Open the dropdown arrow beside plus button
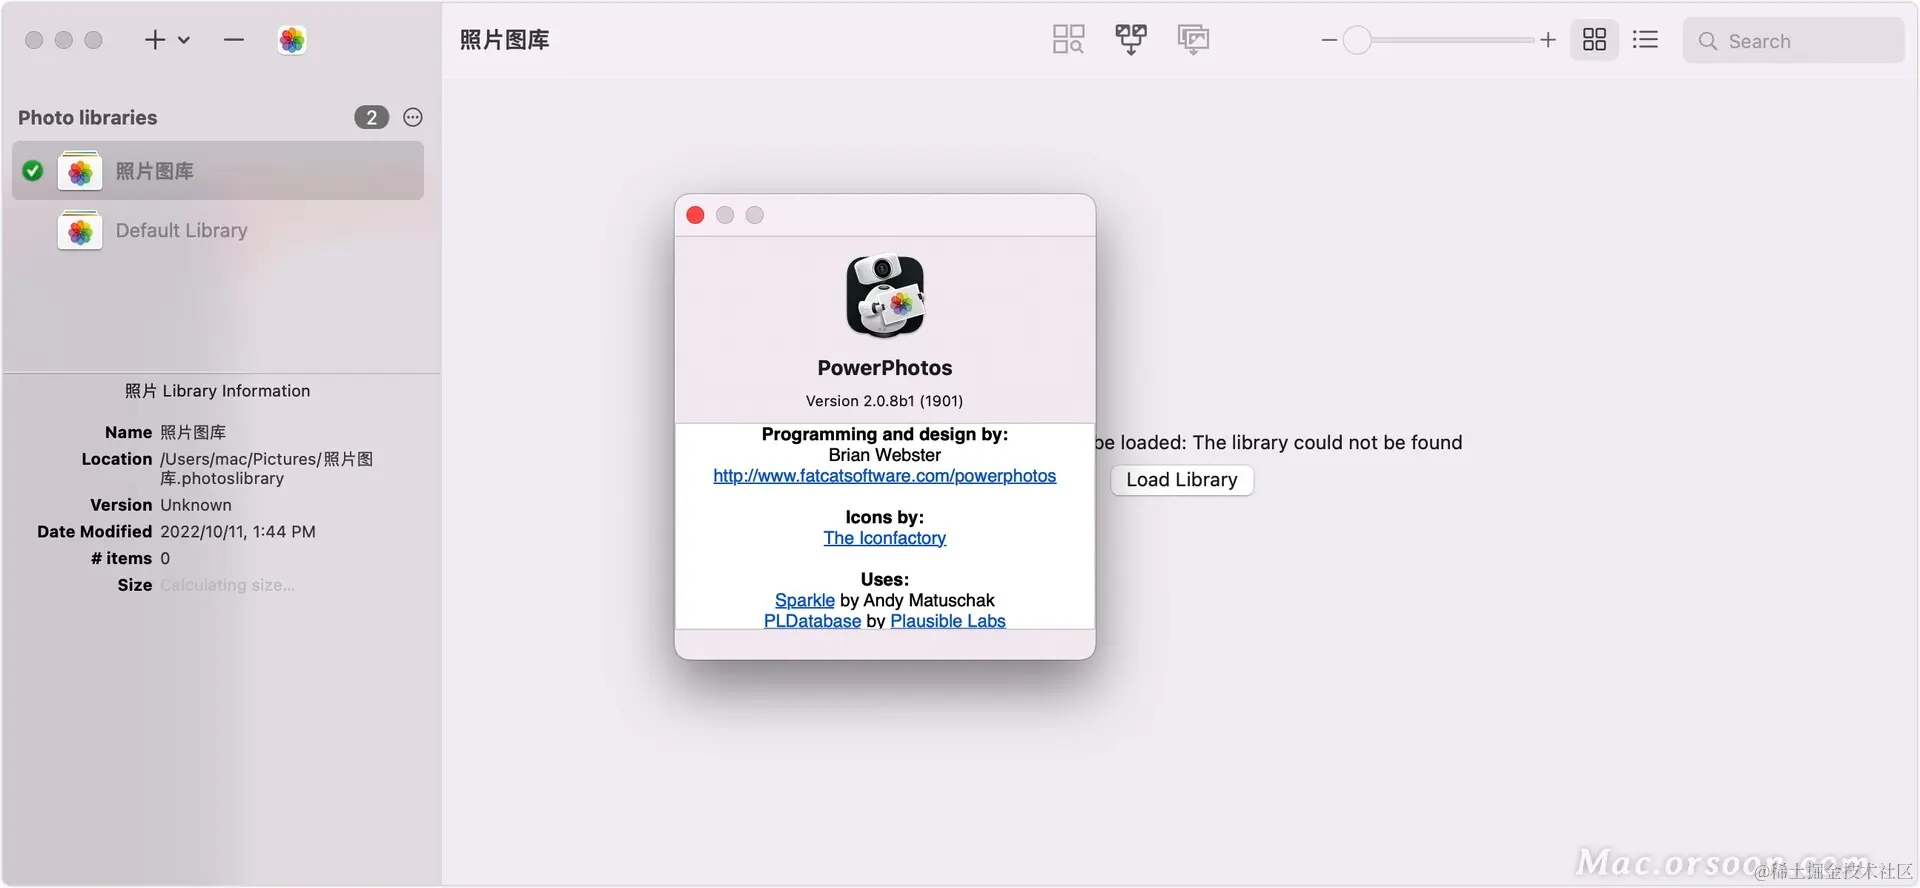Image resolution: width=1920 pixels, height=888 pixels. pyautogui.click(x=184, y=40)
